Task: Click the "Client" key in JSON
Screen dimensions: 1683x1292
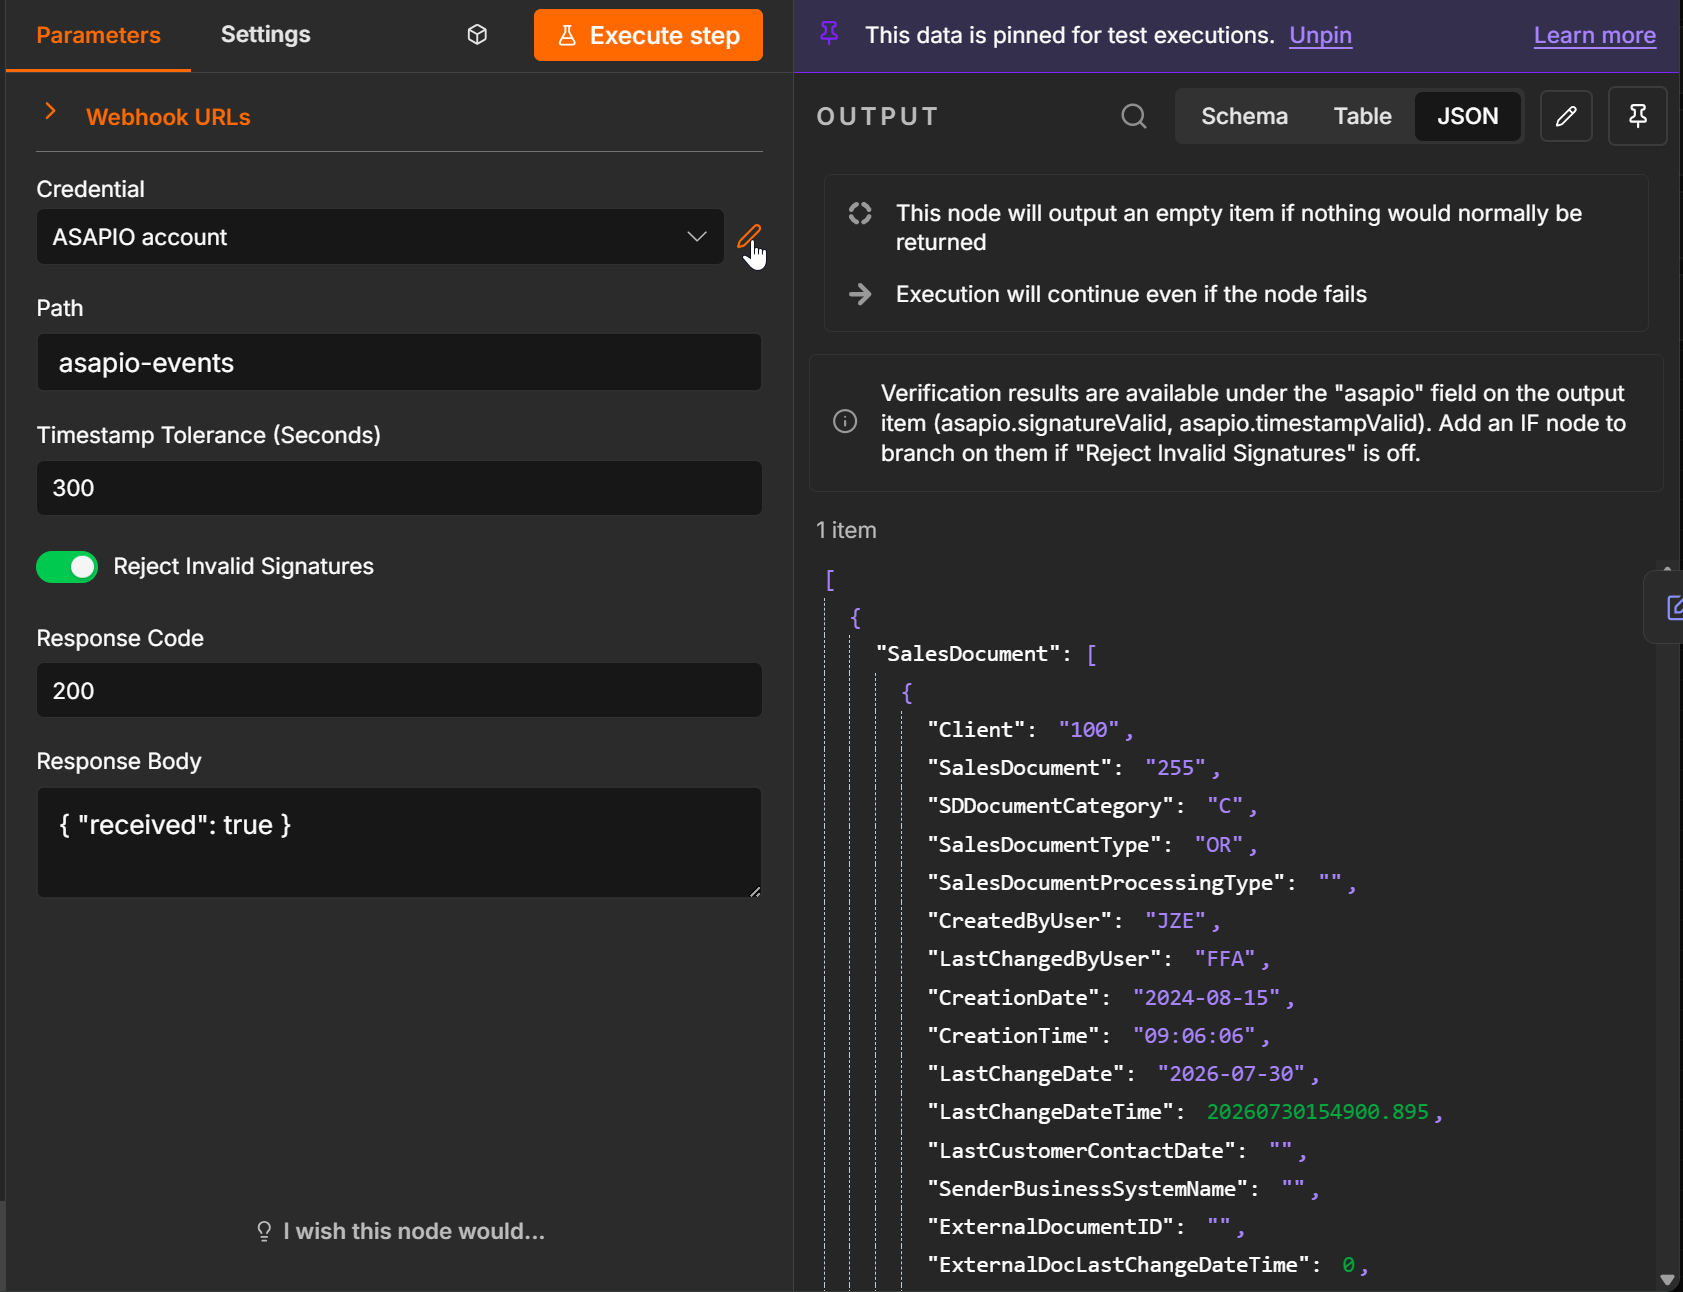Action: point(976,730)
